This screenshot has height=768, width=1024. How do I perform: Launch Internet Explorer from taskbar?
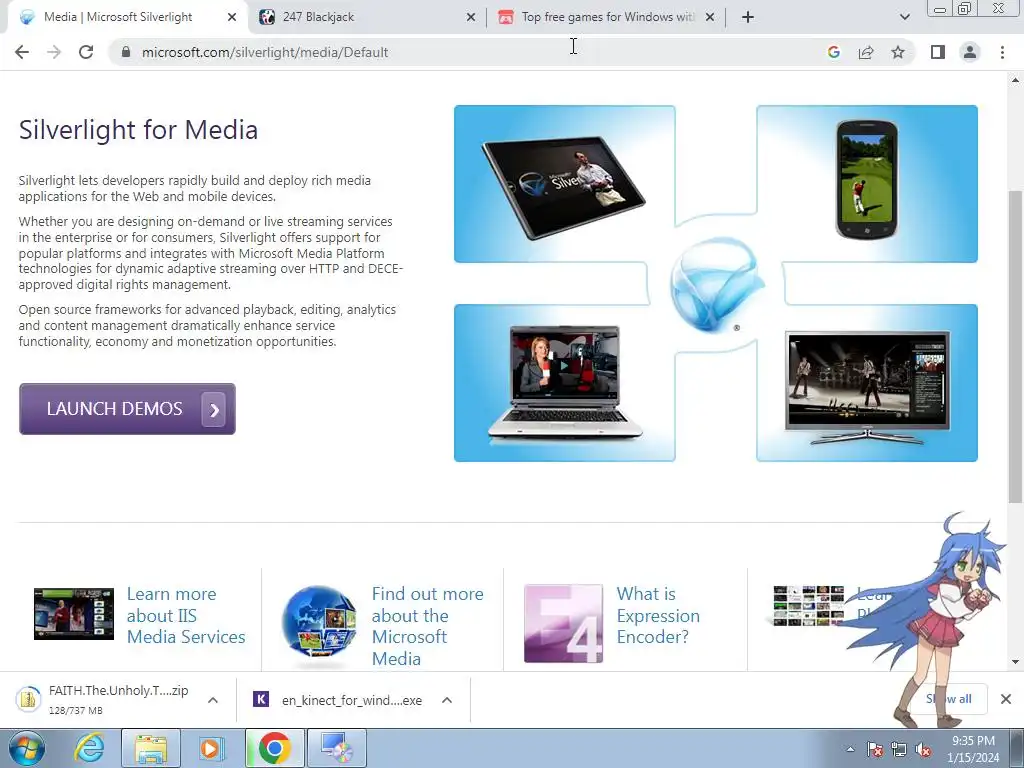click(x=89, y=748)
